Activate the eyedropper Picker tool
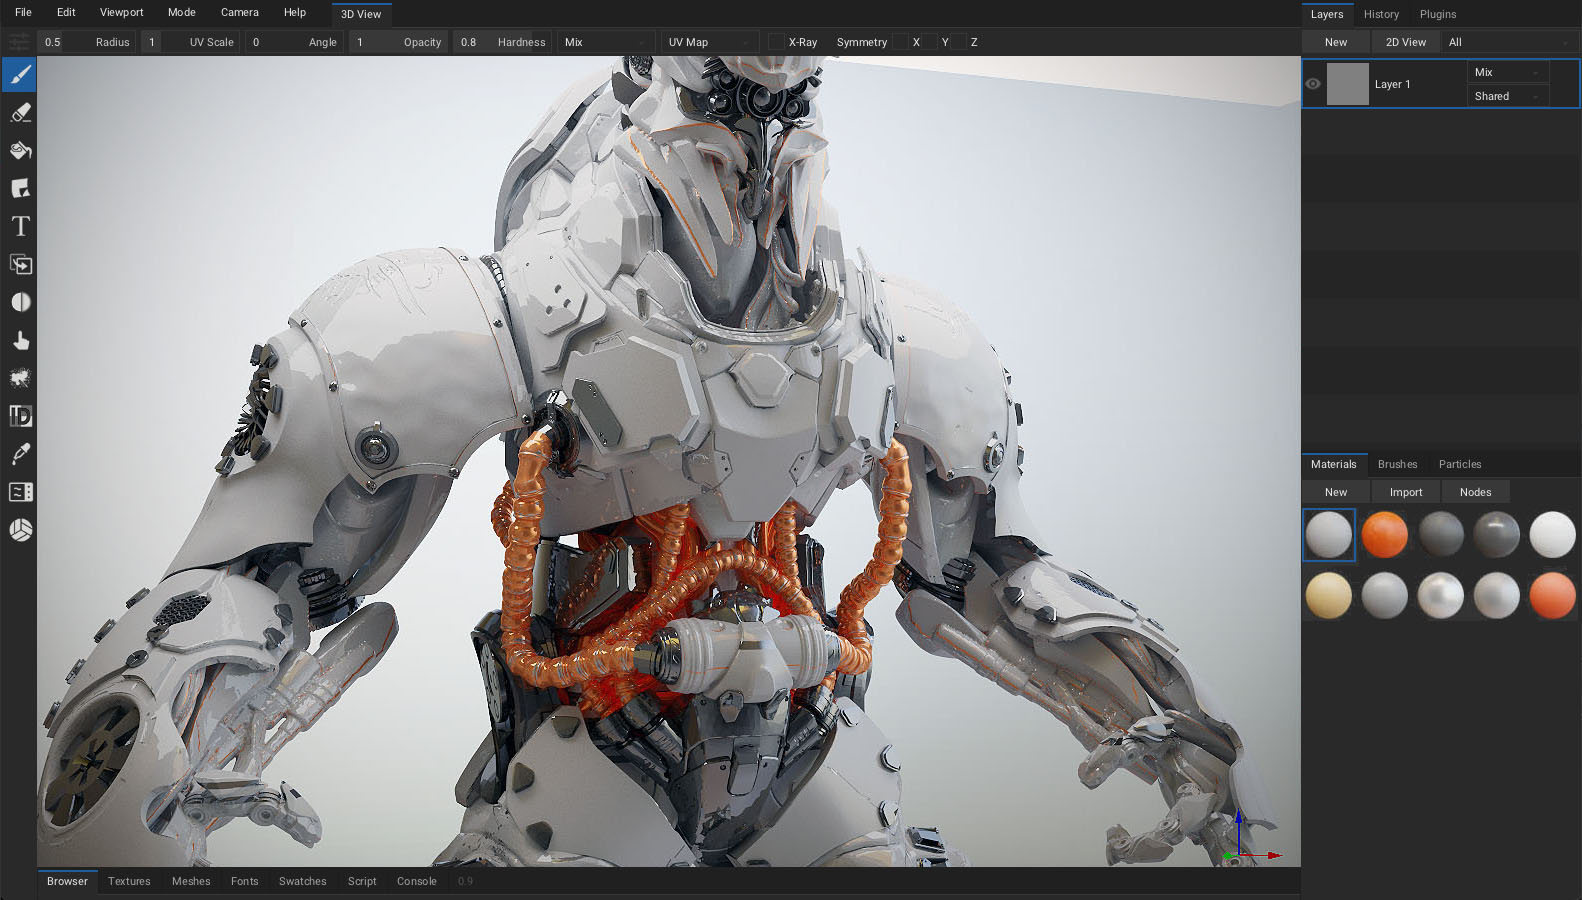1582x900 pixels. [20, 454]
